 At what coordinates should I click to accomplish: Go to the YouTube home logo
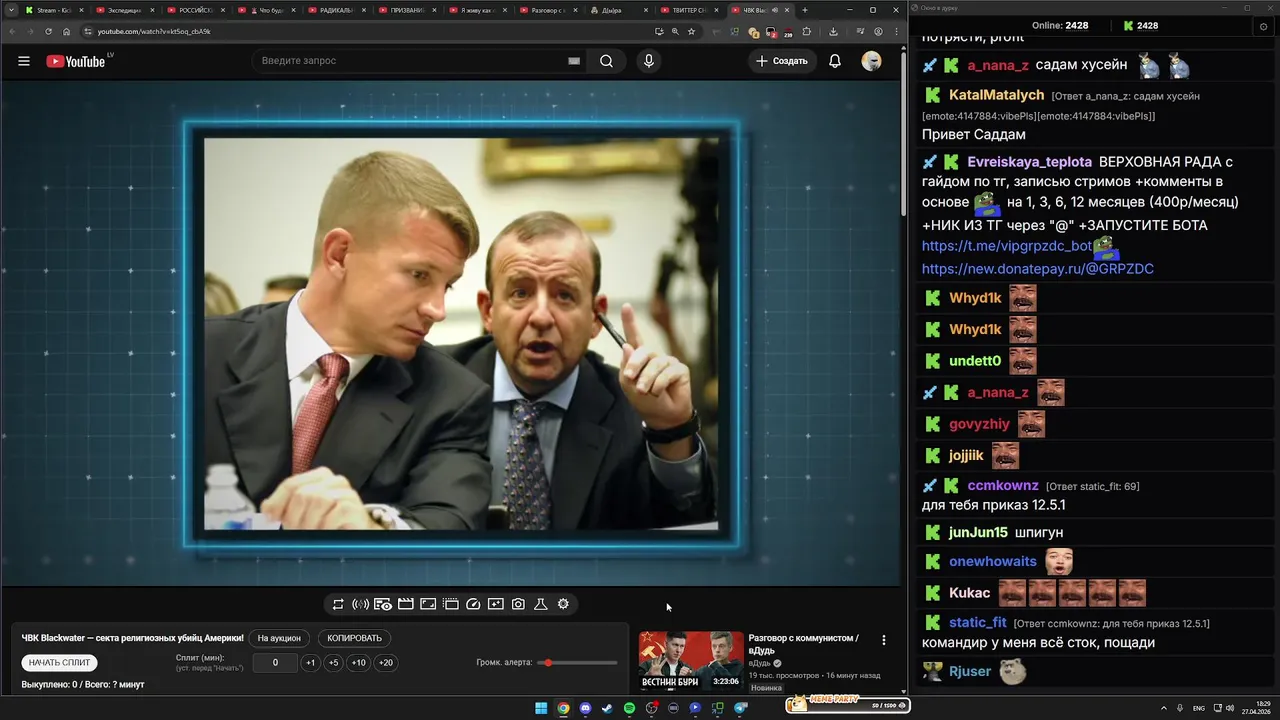[x=76, y=61]
